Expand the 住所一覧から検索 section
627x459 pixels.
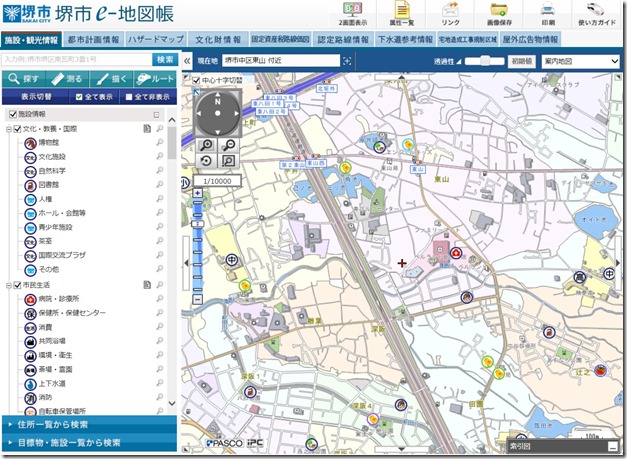[89, 425]
